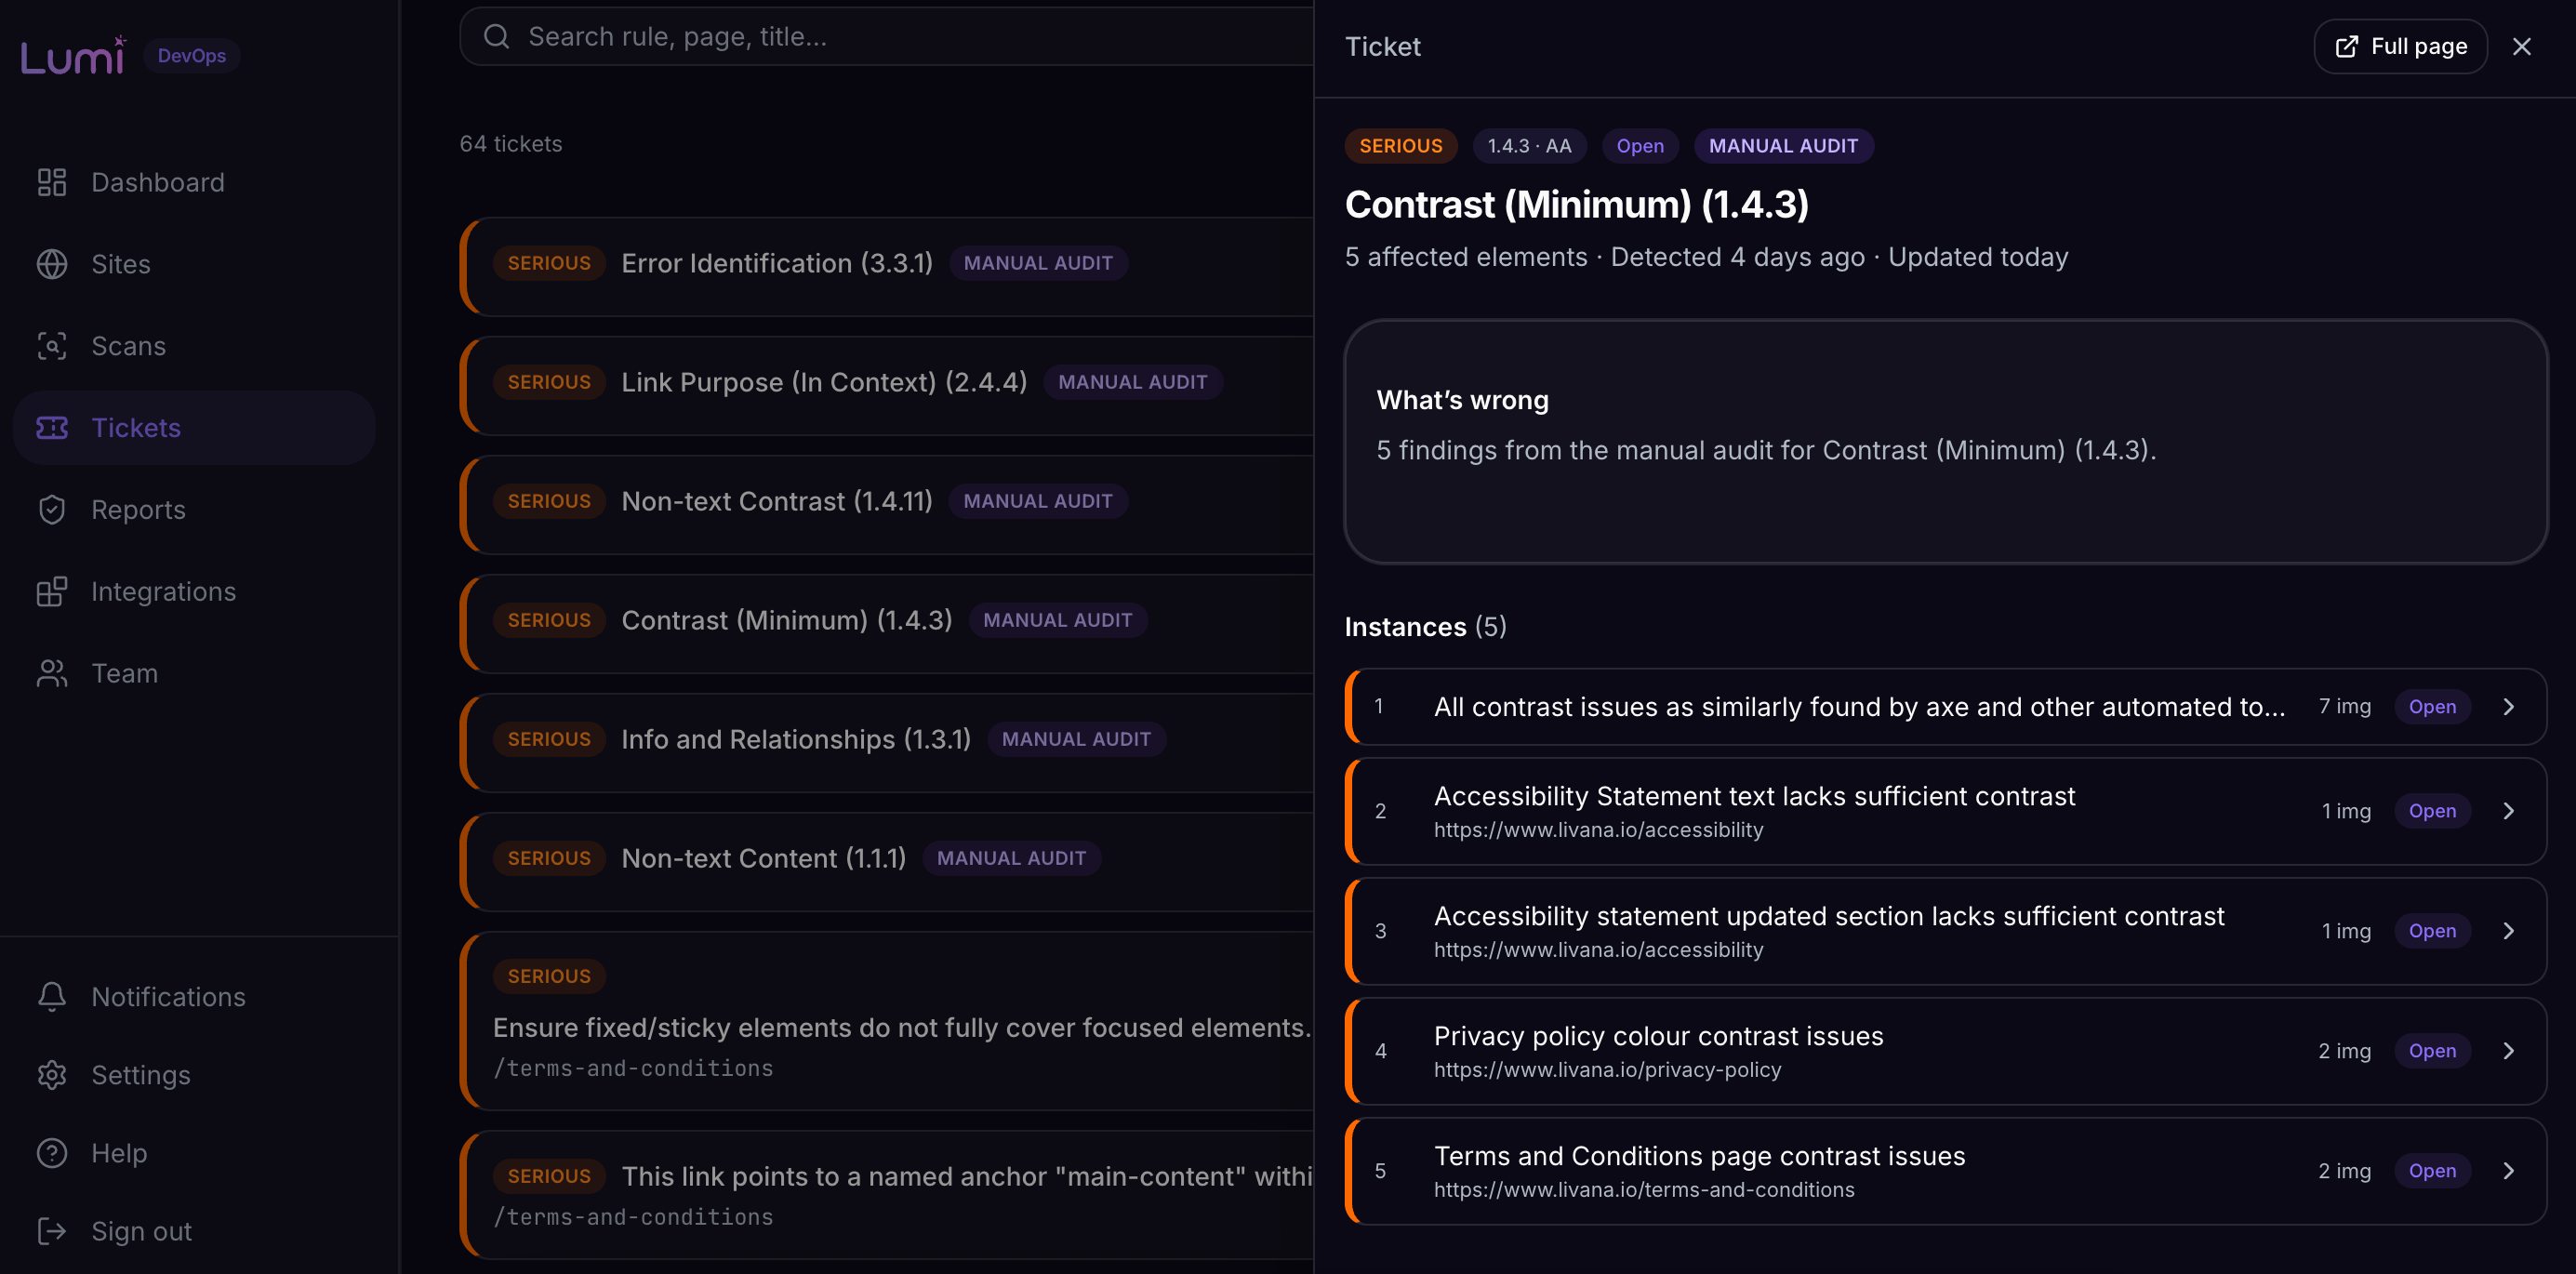Click the search magnifier icon
Image resolution: width=2576 pixels, height=1274 pixels.
tap(497, 37)
